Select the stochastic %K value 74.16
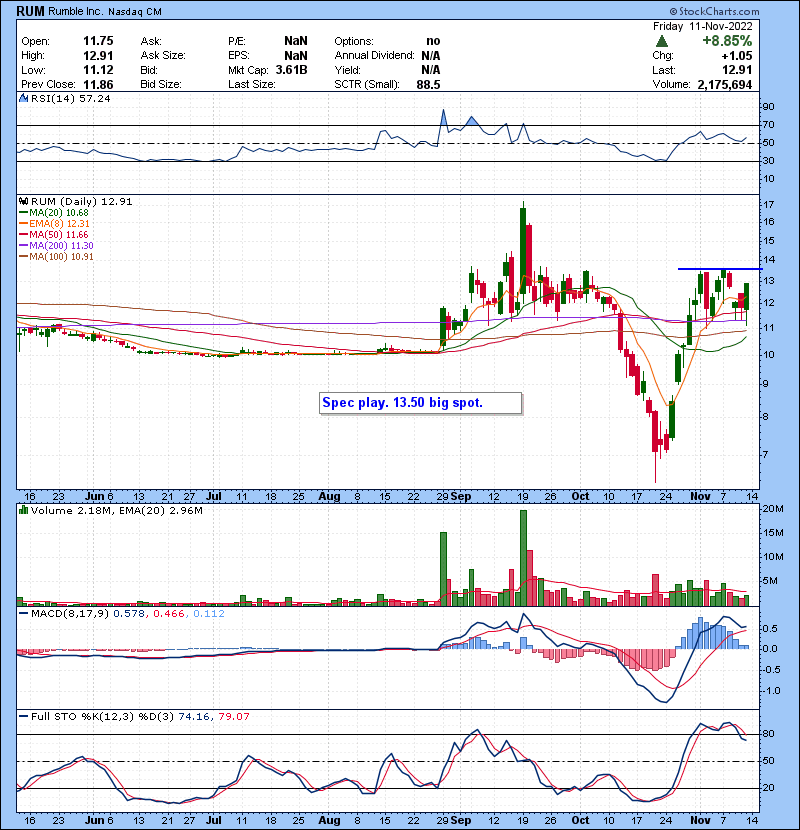Image resolution: width=800 pixels, height=830 pixels. pyautogui.click(x=194, y=717)
